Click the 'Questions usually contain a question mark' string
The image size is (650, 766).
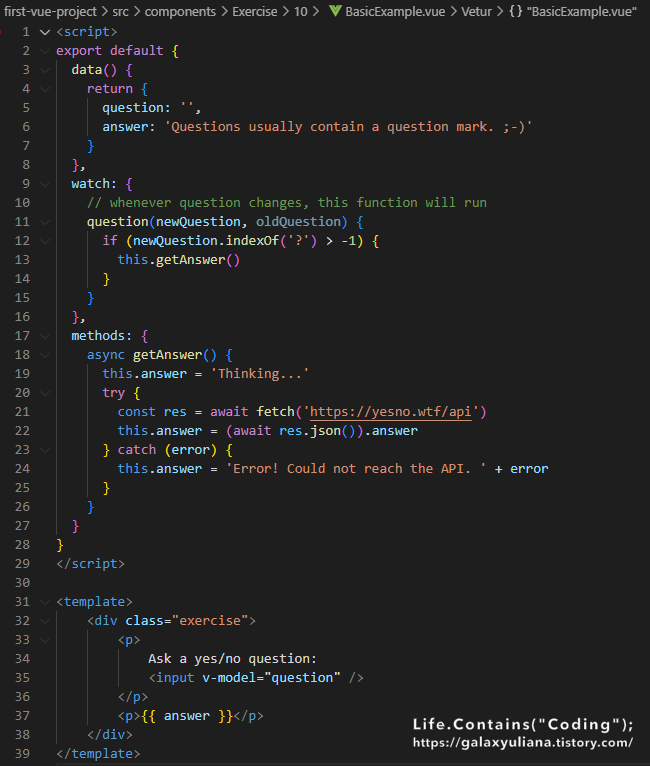348,127
